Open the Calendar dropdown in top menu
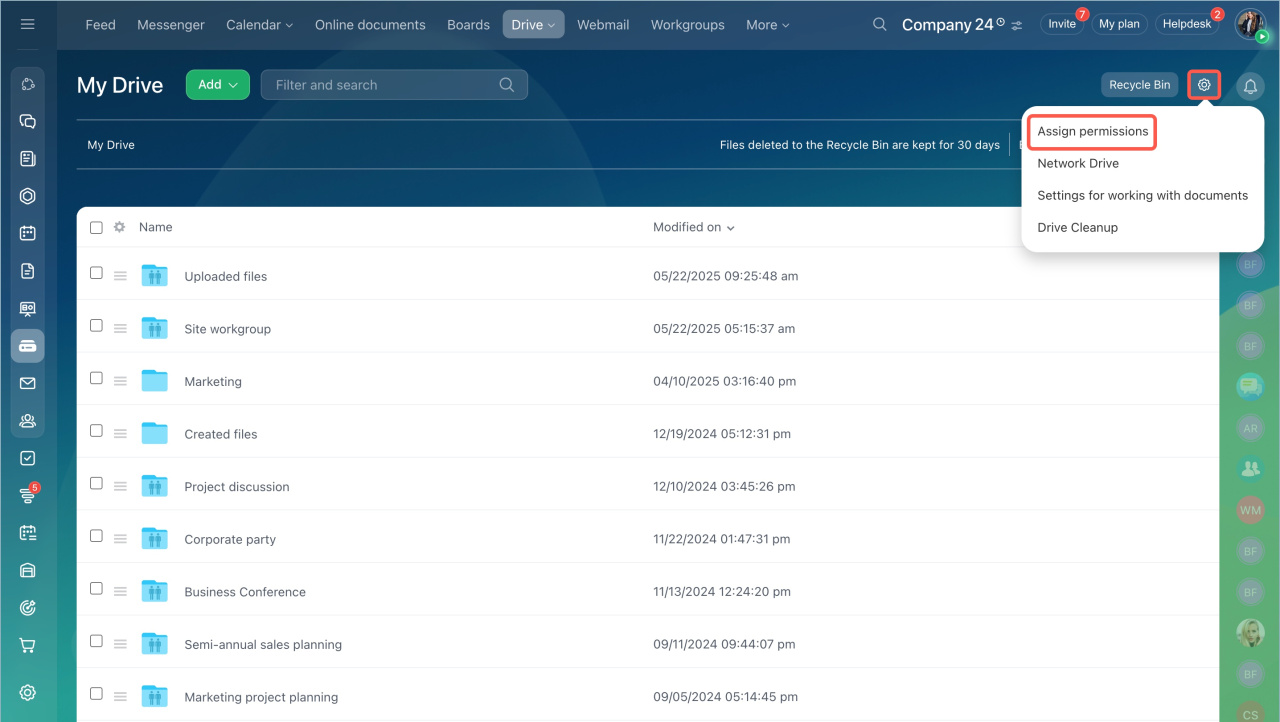Viewport: 1280px width, 722px height. [x=259, y=25]
